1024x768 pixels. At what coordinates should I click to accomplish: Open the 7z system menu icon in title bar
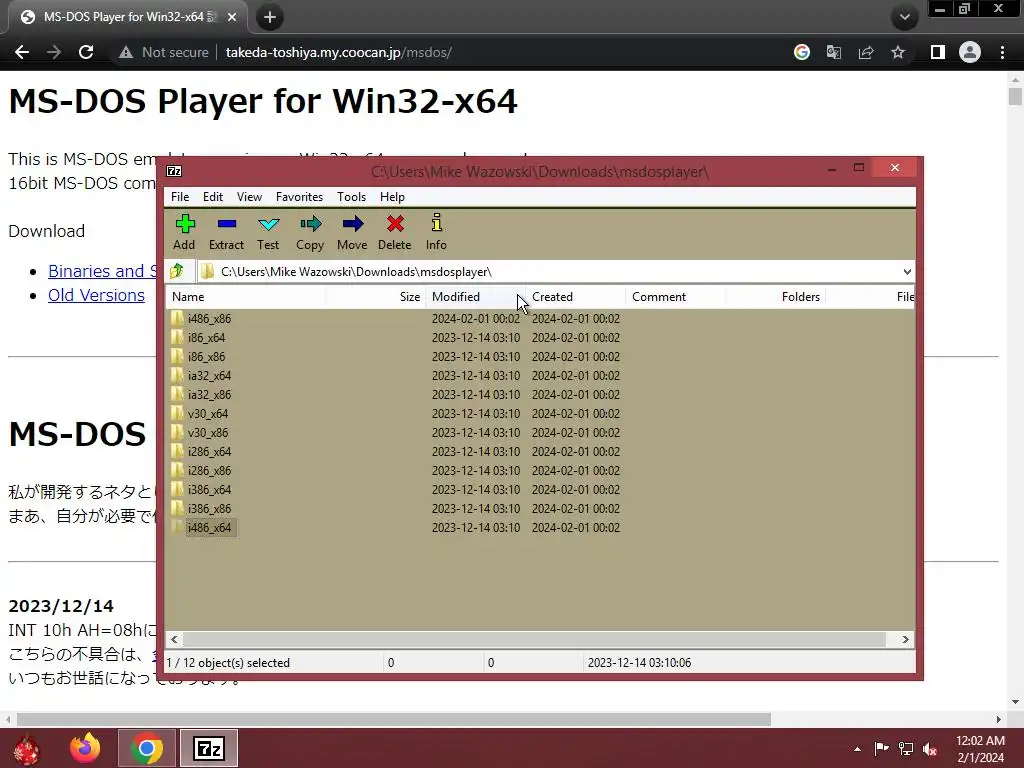pos(174,171)
